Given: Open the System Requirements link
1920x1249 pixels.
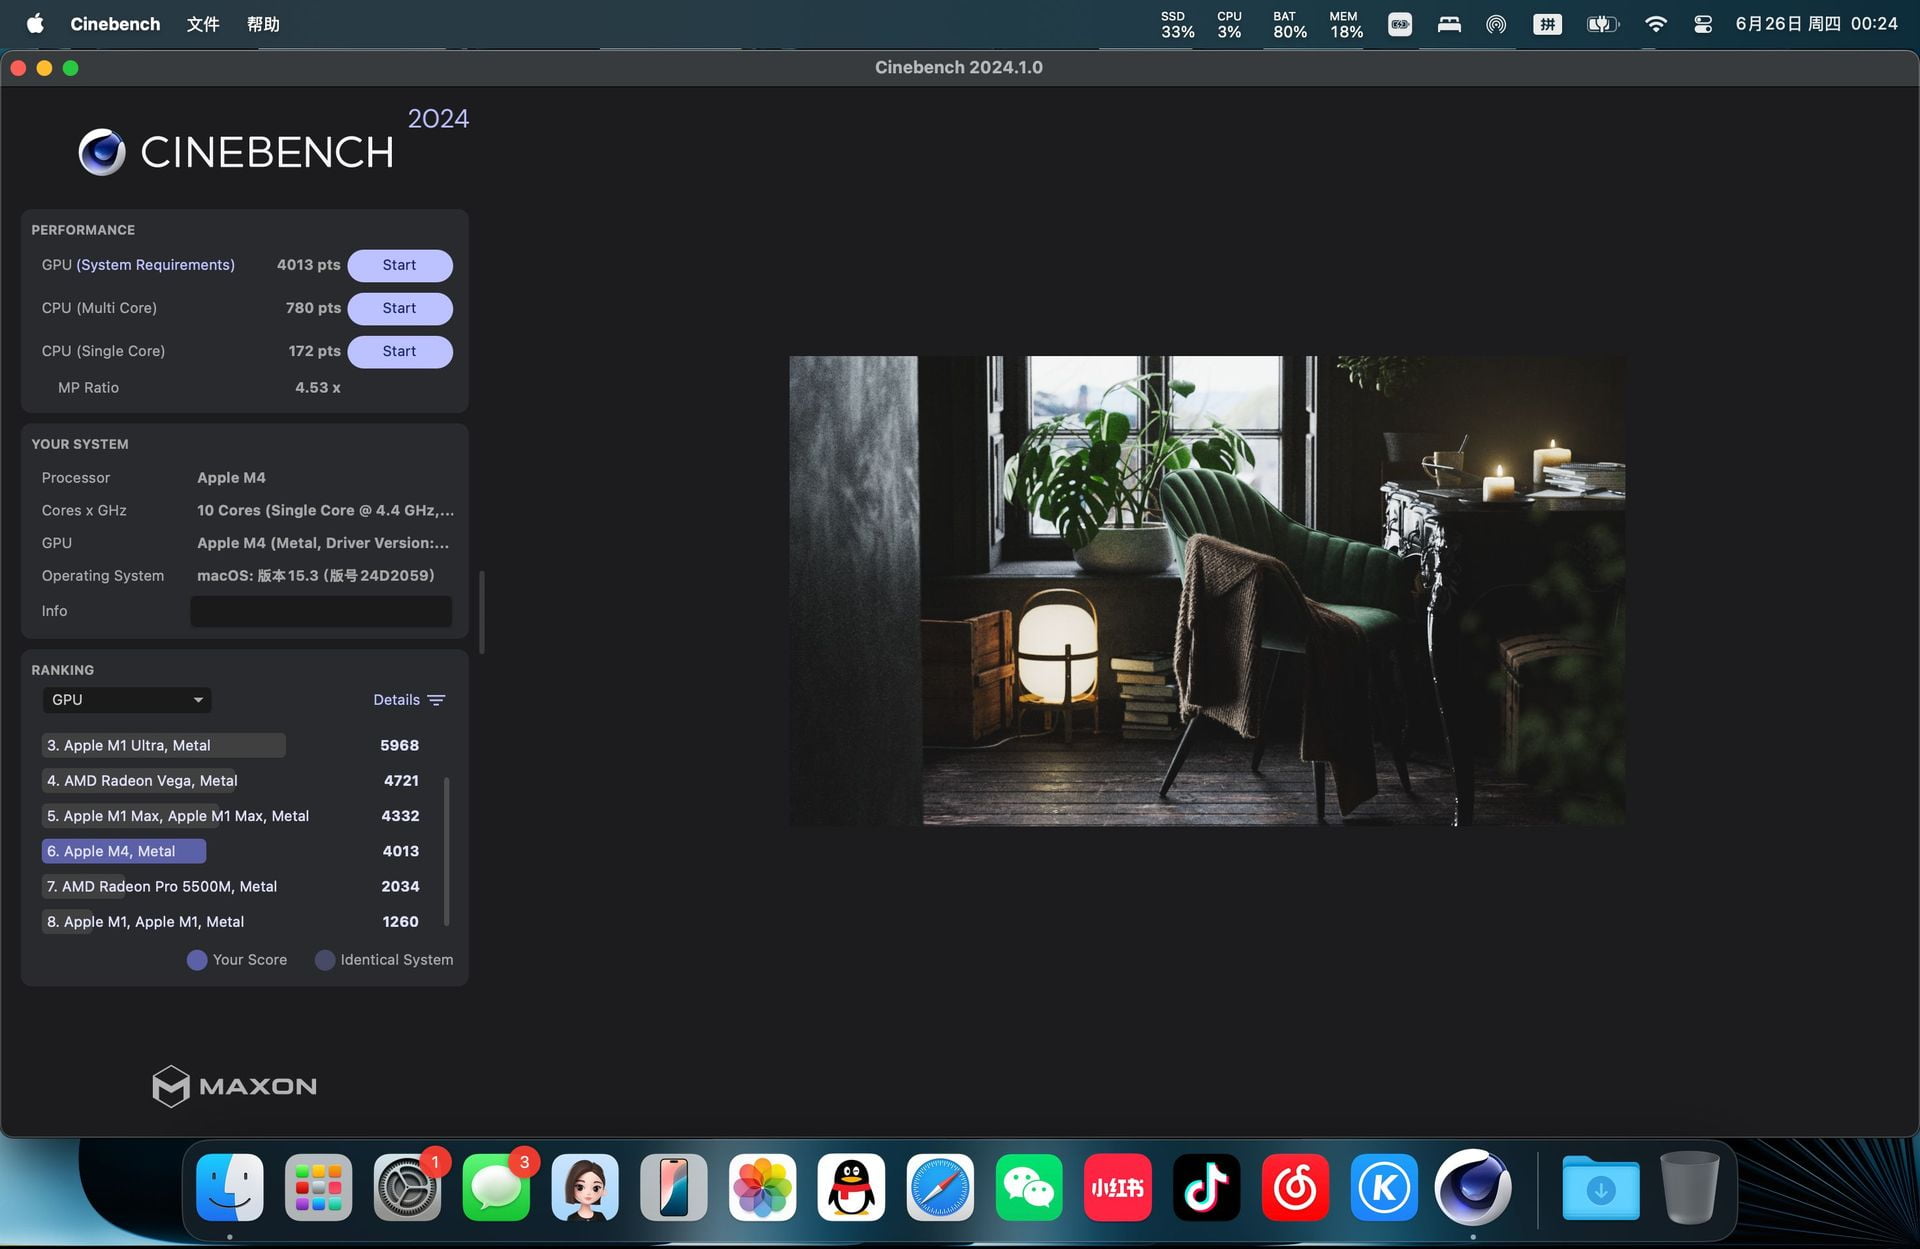Looking at the screenshot, I should 155,265.
